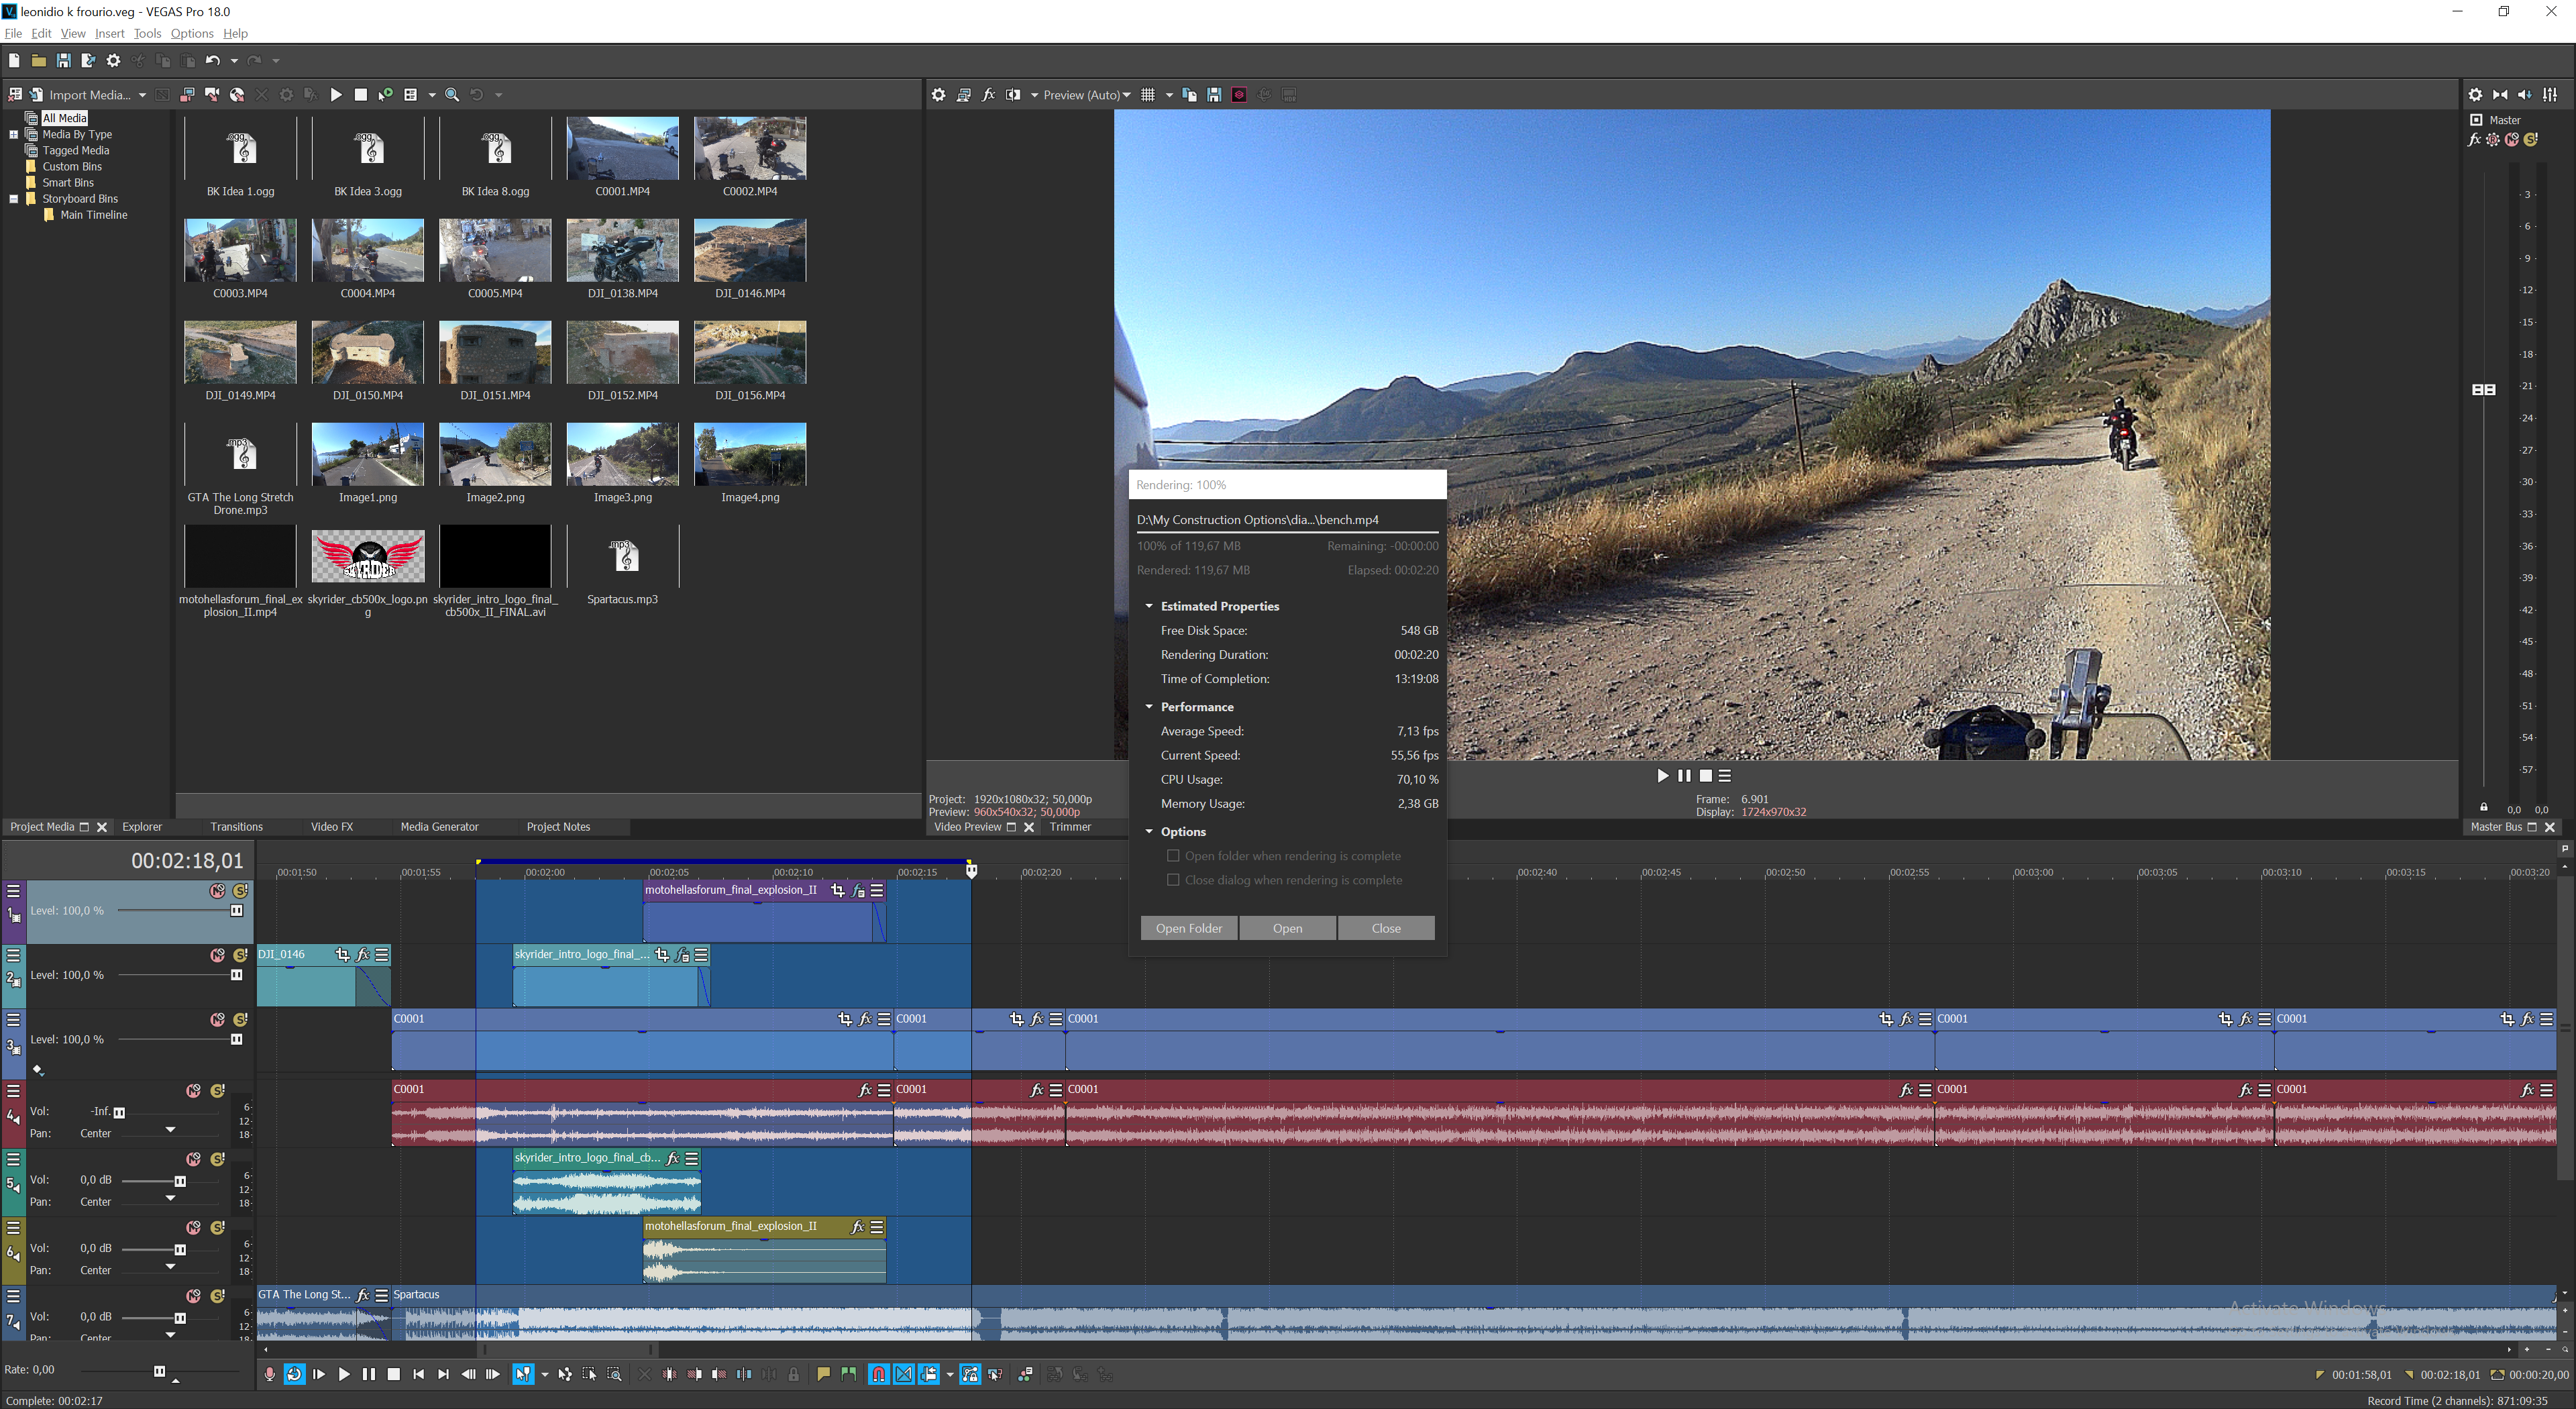Collapse the Estimated Properties section
The height and width of the screenshot is (1409, 2576).
tap(1149, 606)
